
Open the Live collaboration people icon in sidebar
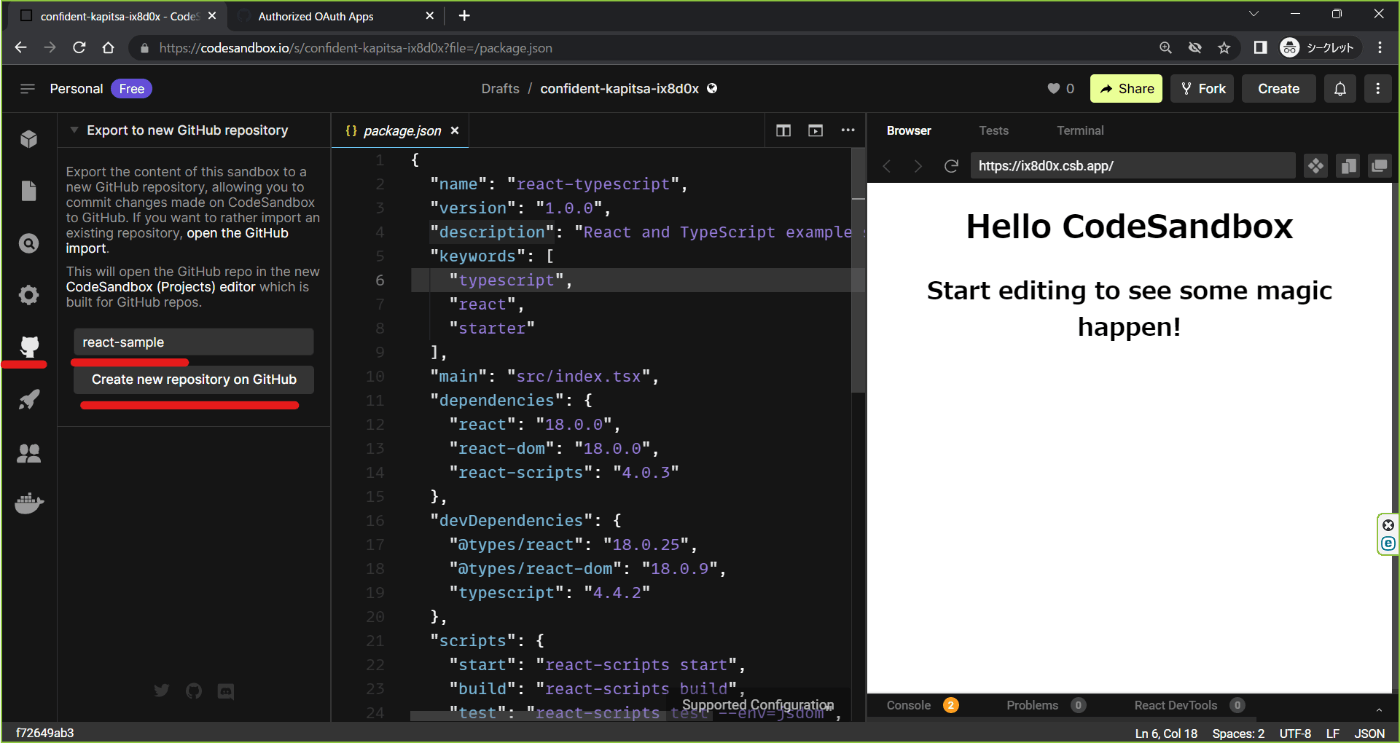[29, 453]
